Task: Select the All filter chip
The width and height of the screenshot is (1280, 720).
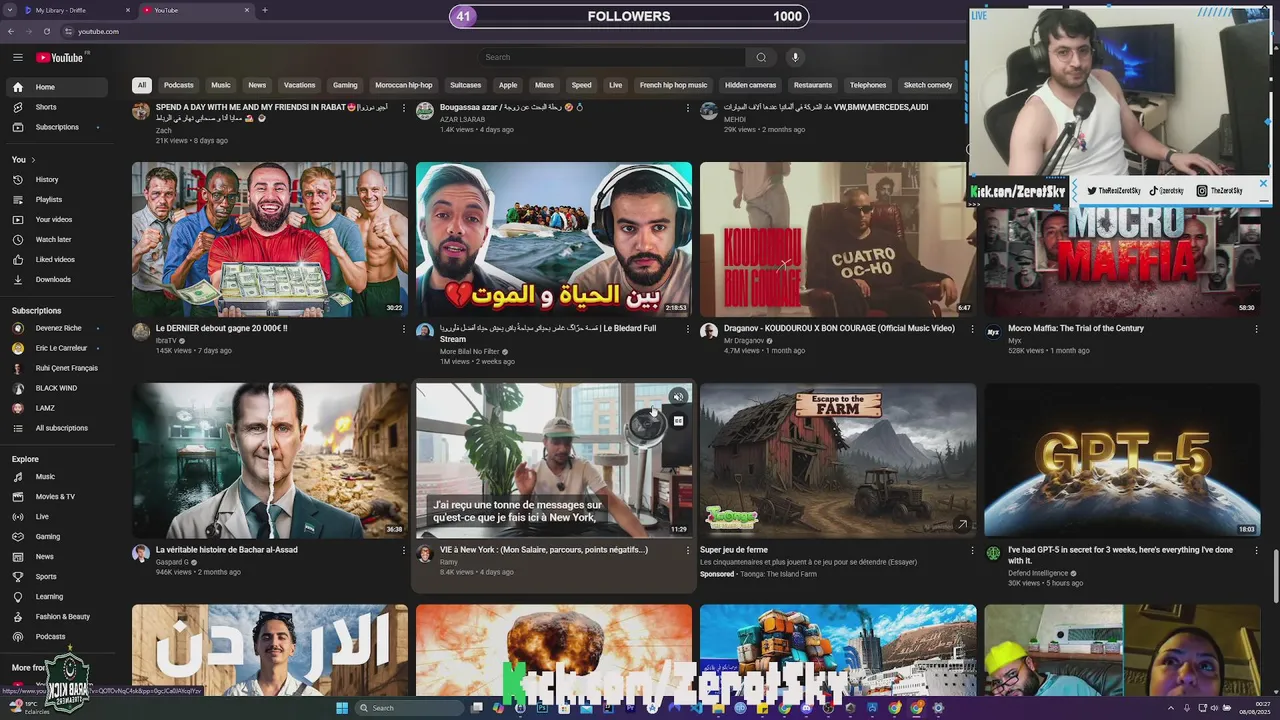Action: (142, 85)
